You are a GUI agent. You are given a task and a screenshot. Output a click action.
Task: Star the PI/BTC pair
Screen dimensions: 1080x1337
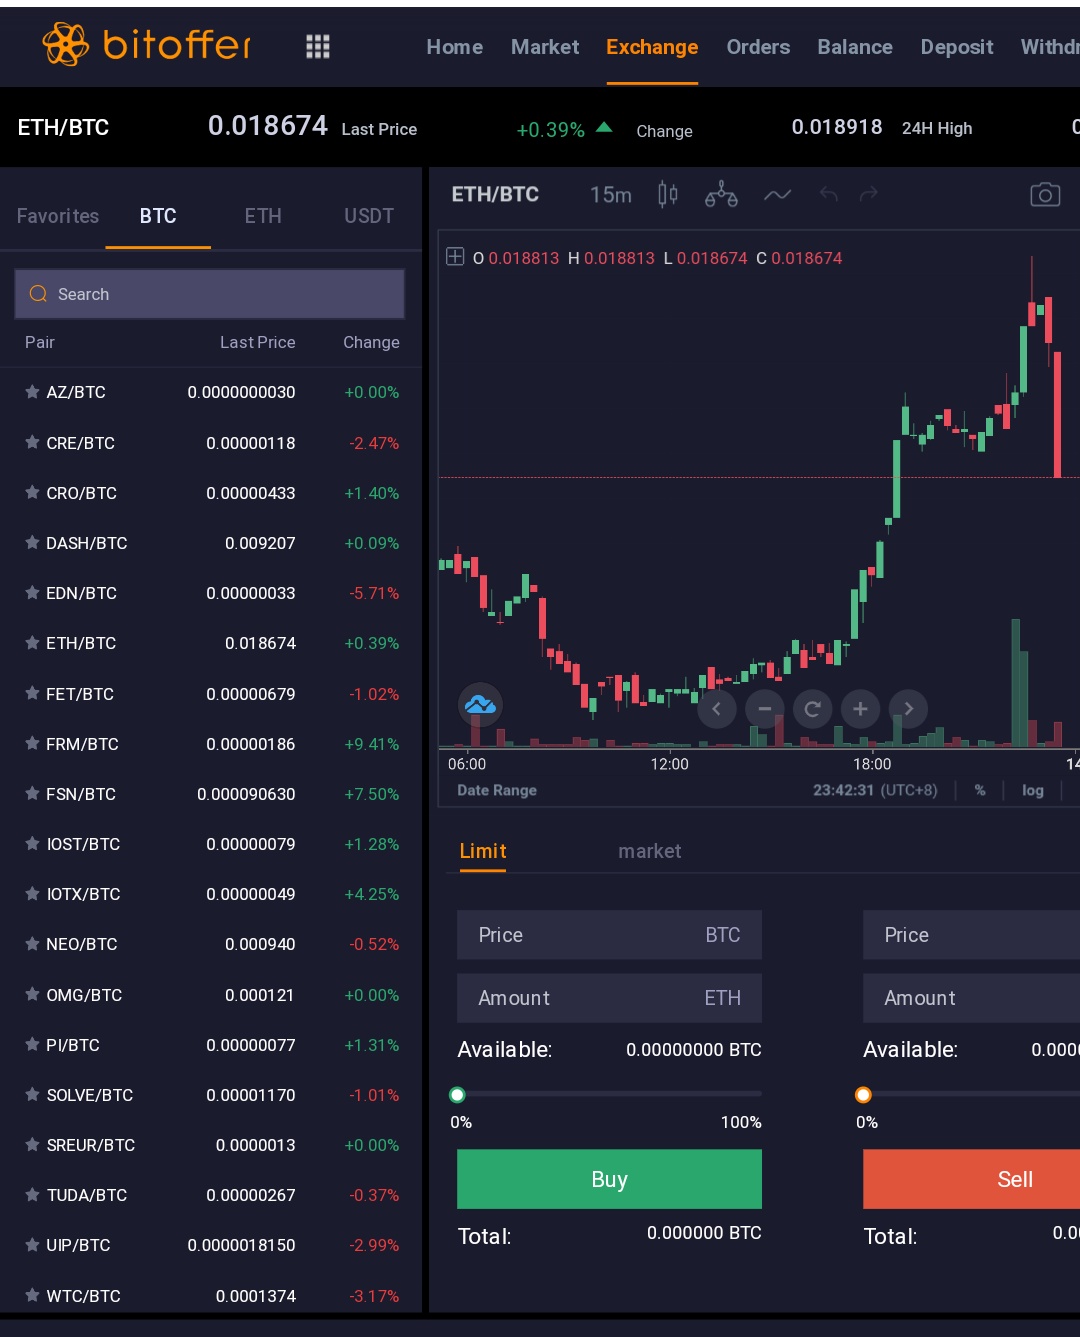pos(32,1044)
